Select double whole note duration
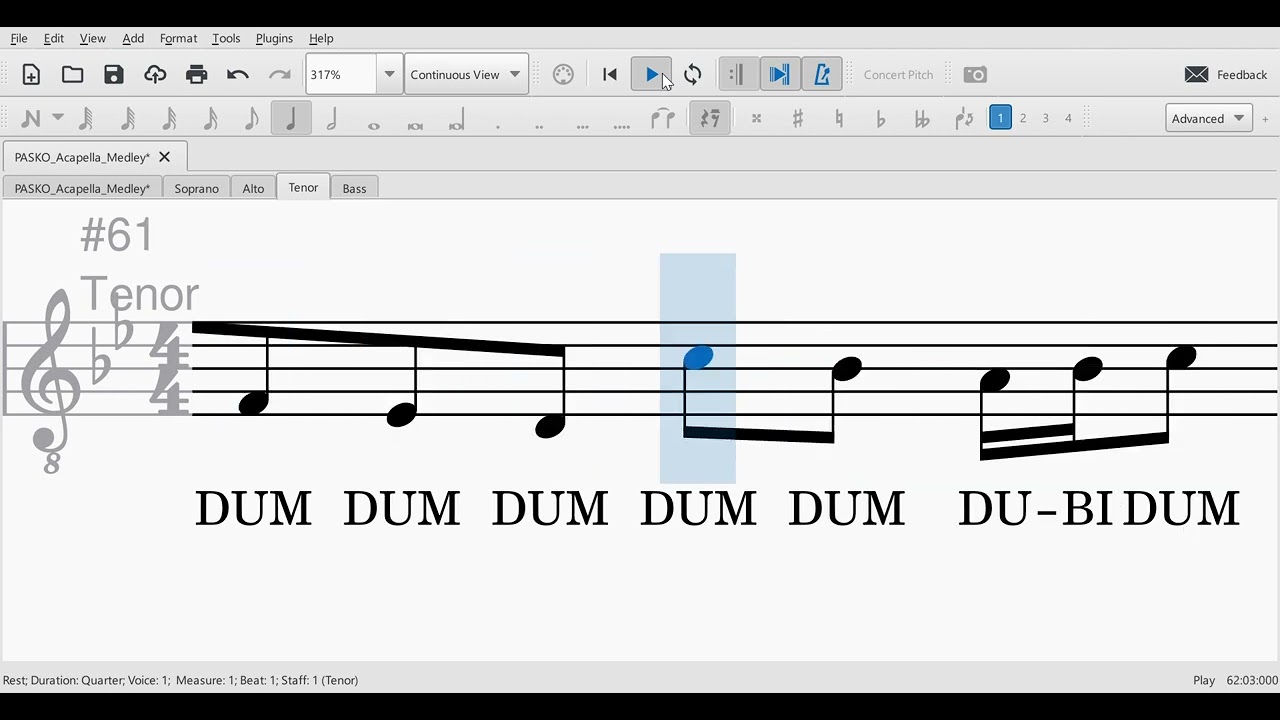Viewport: 1280px width, 720px height. pos(415,125)
